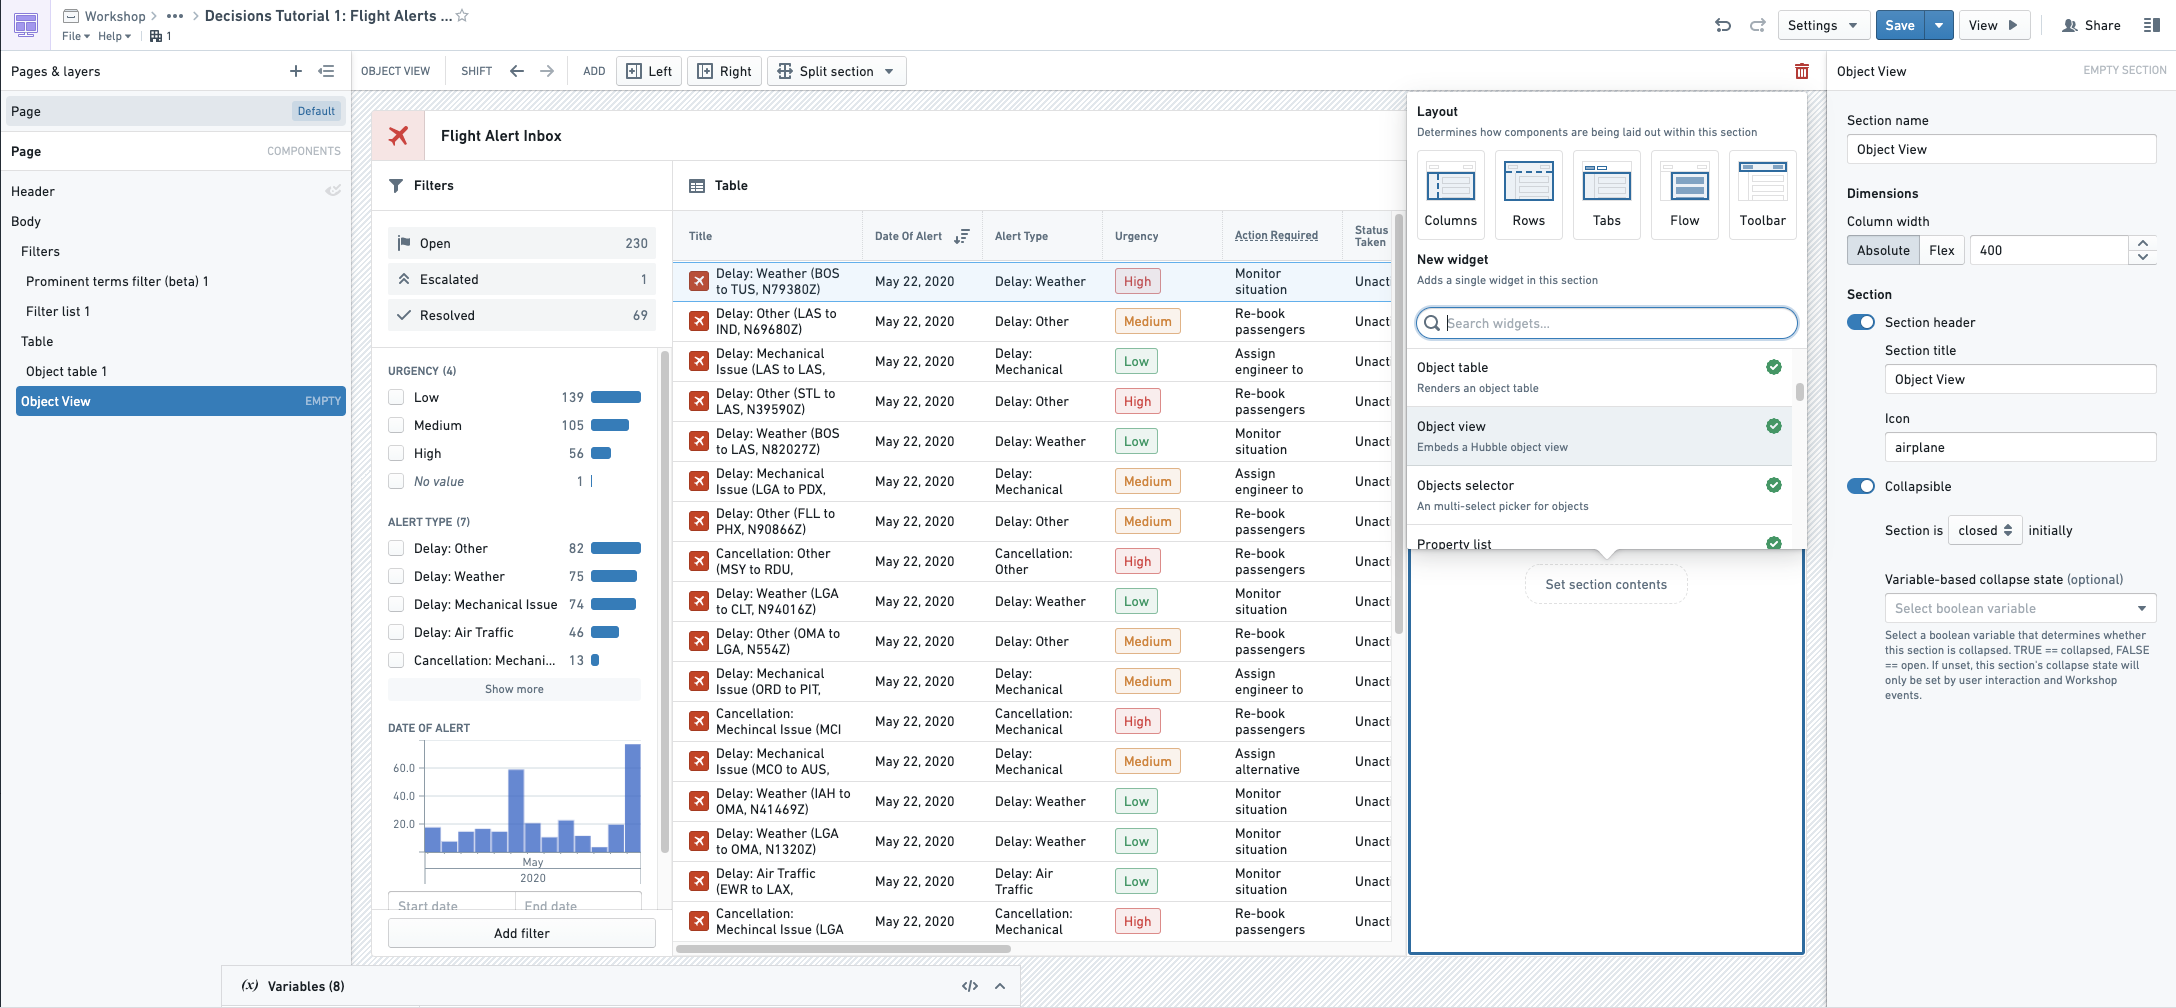Click the Show more alert types button
The width and height of the screenshot is (2176, 1008).
[x=514, y=689]
